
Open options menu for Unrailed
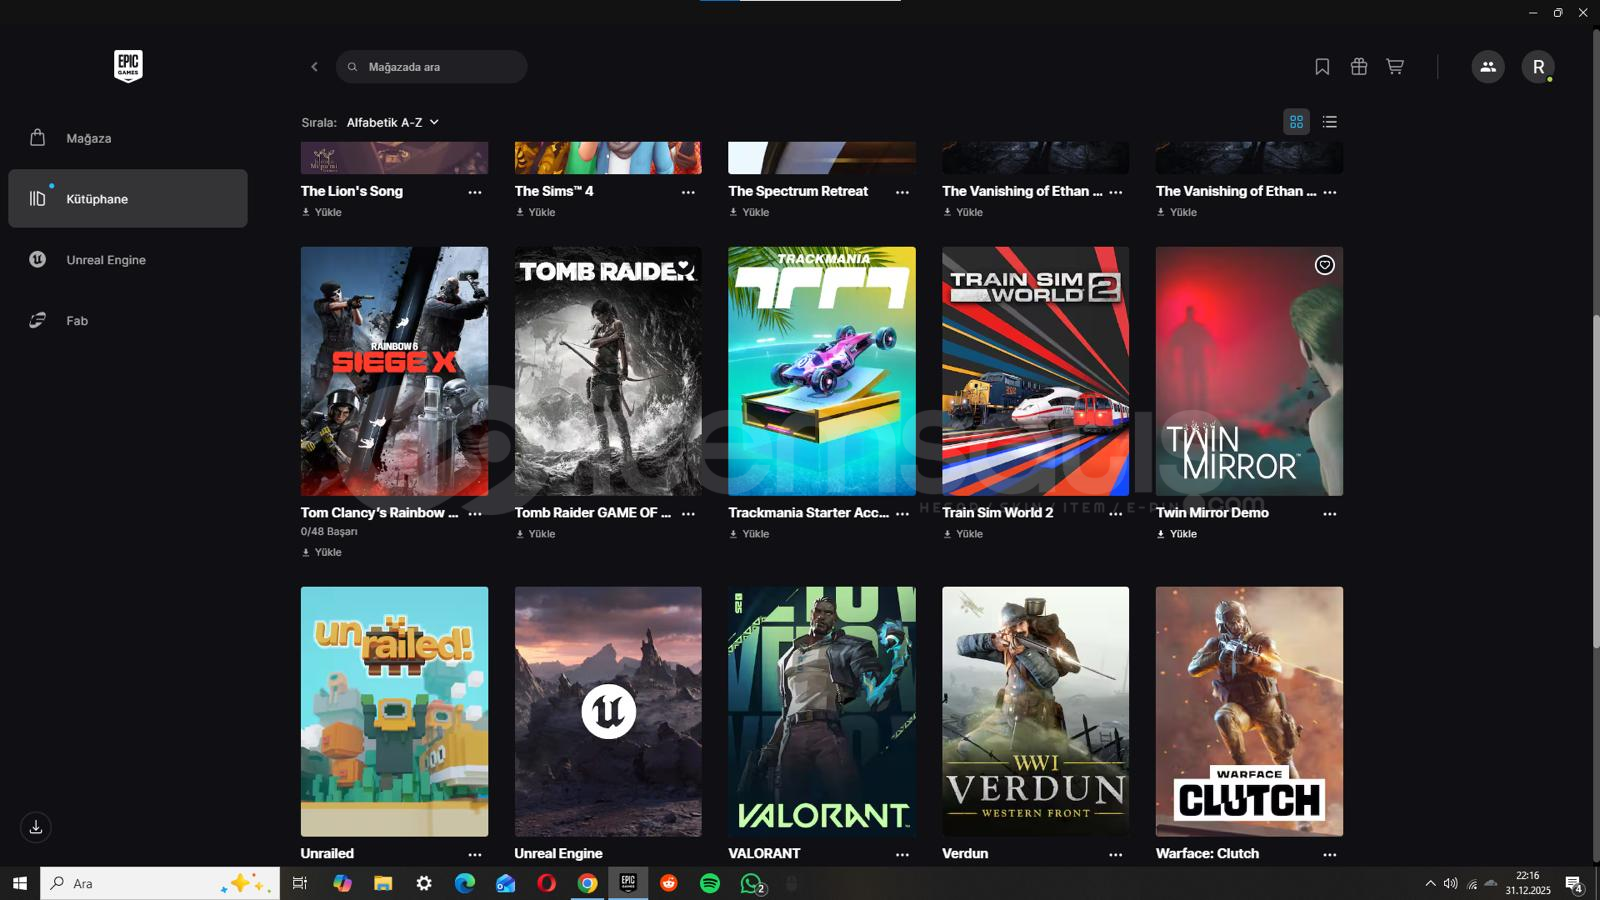click(x=475, y=855)
